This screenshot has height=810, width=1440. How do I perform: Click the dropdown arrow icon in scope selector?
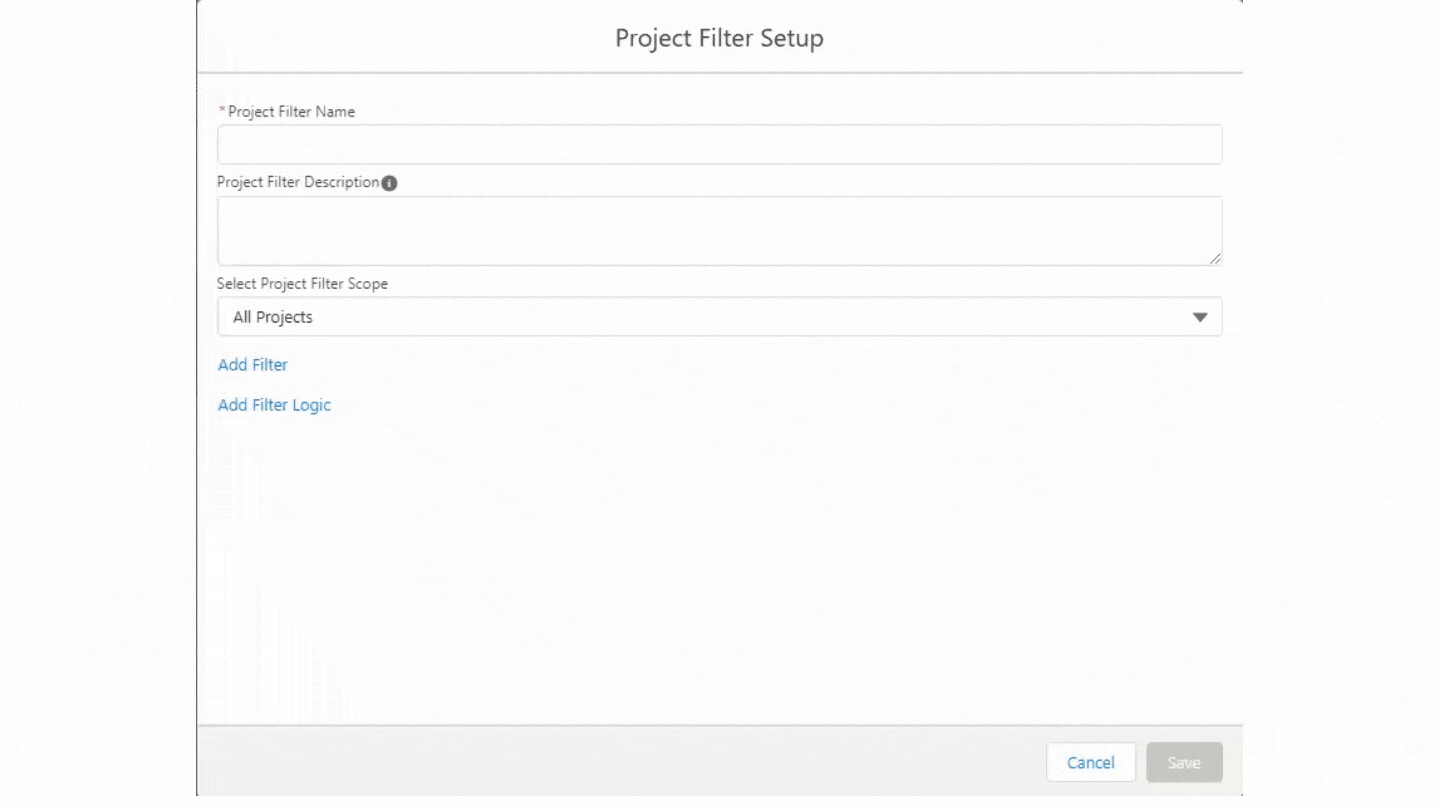pos(1200,317)
